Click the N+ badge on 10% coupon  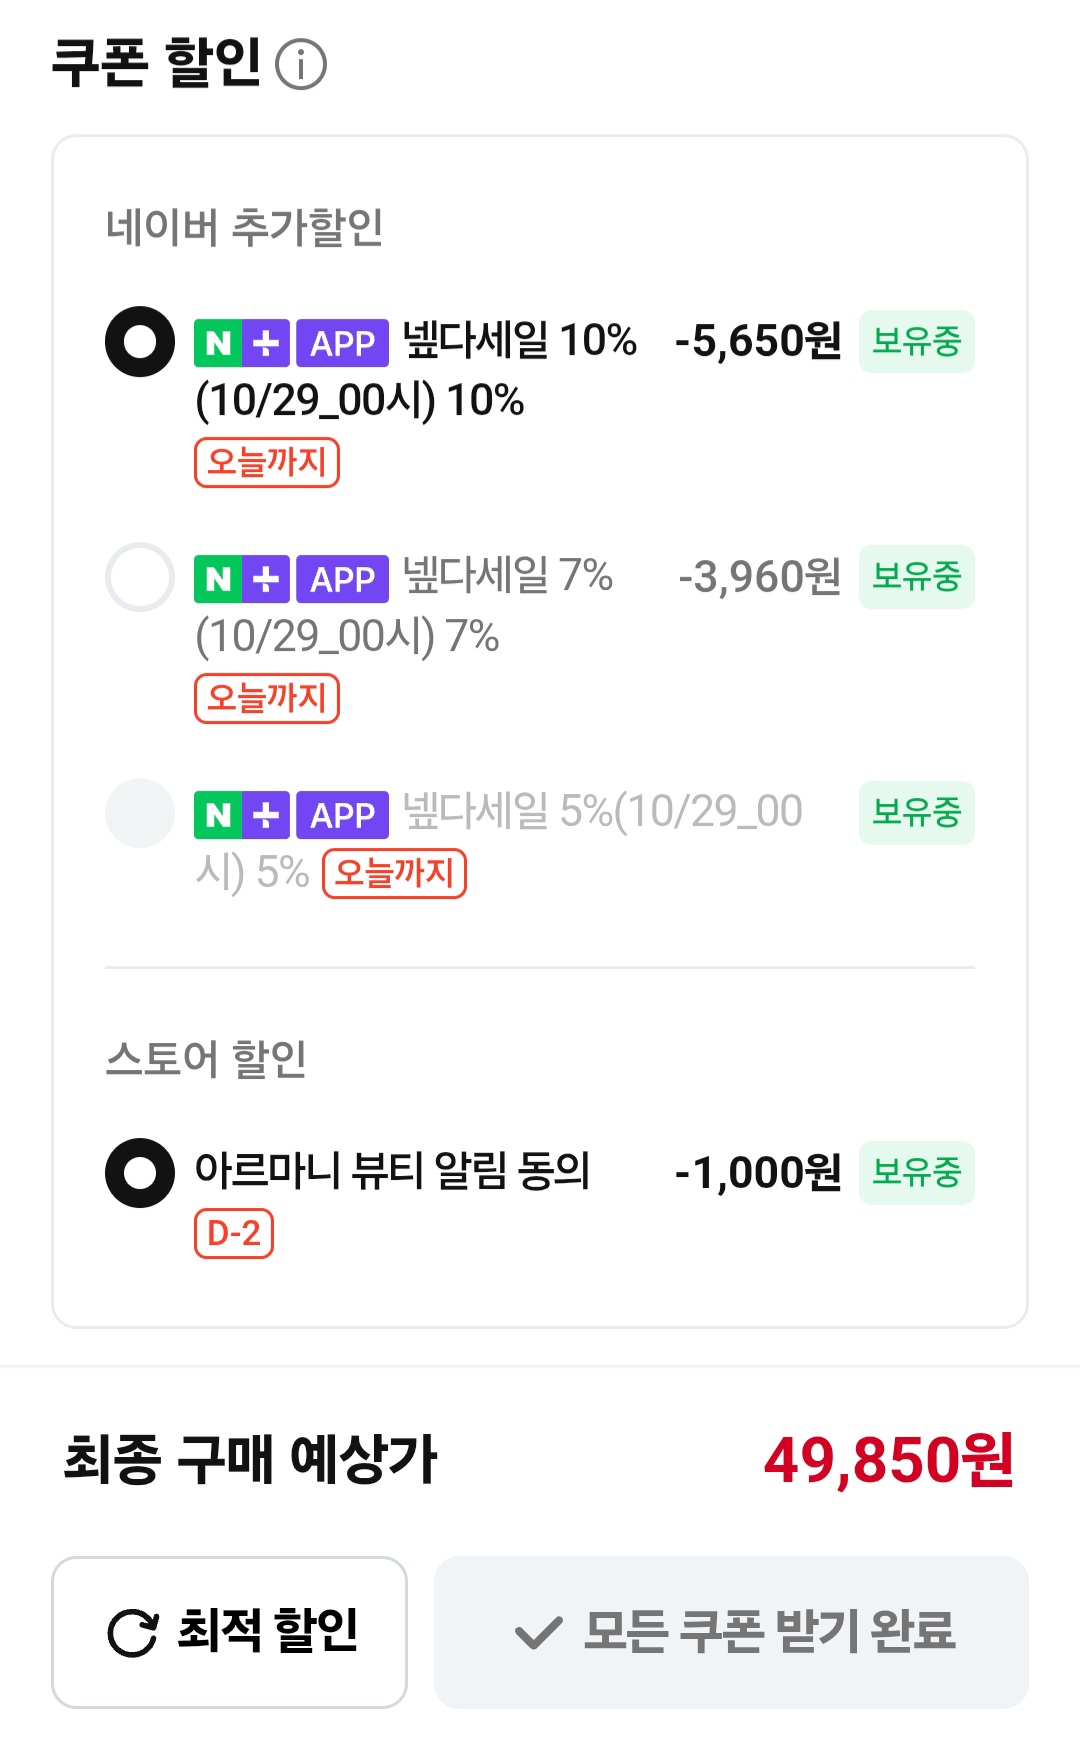(242, 343)
